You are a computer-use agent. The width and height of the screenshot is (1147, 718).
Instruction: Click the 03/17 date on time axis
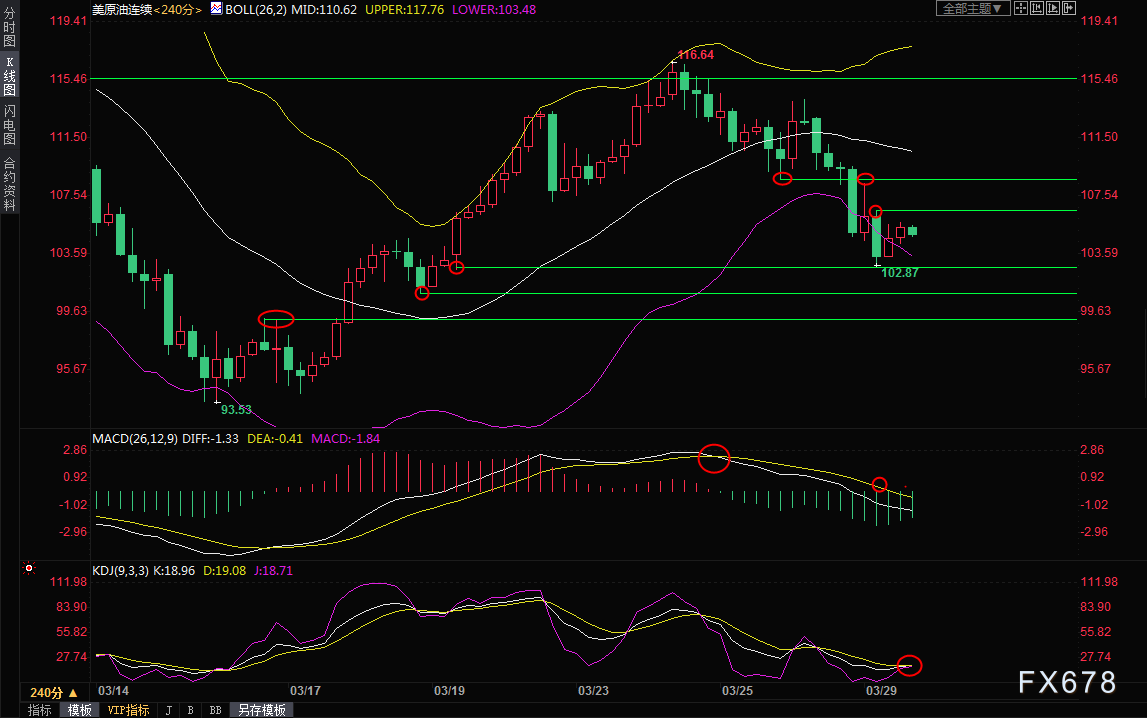305,691
